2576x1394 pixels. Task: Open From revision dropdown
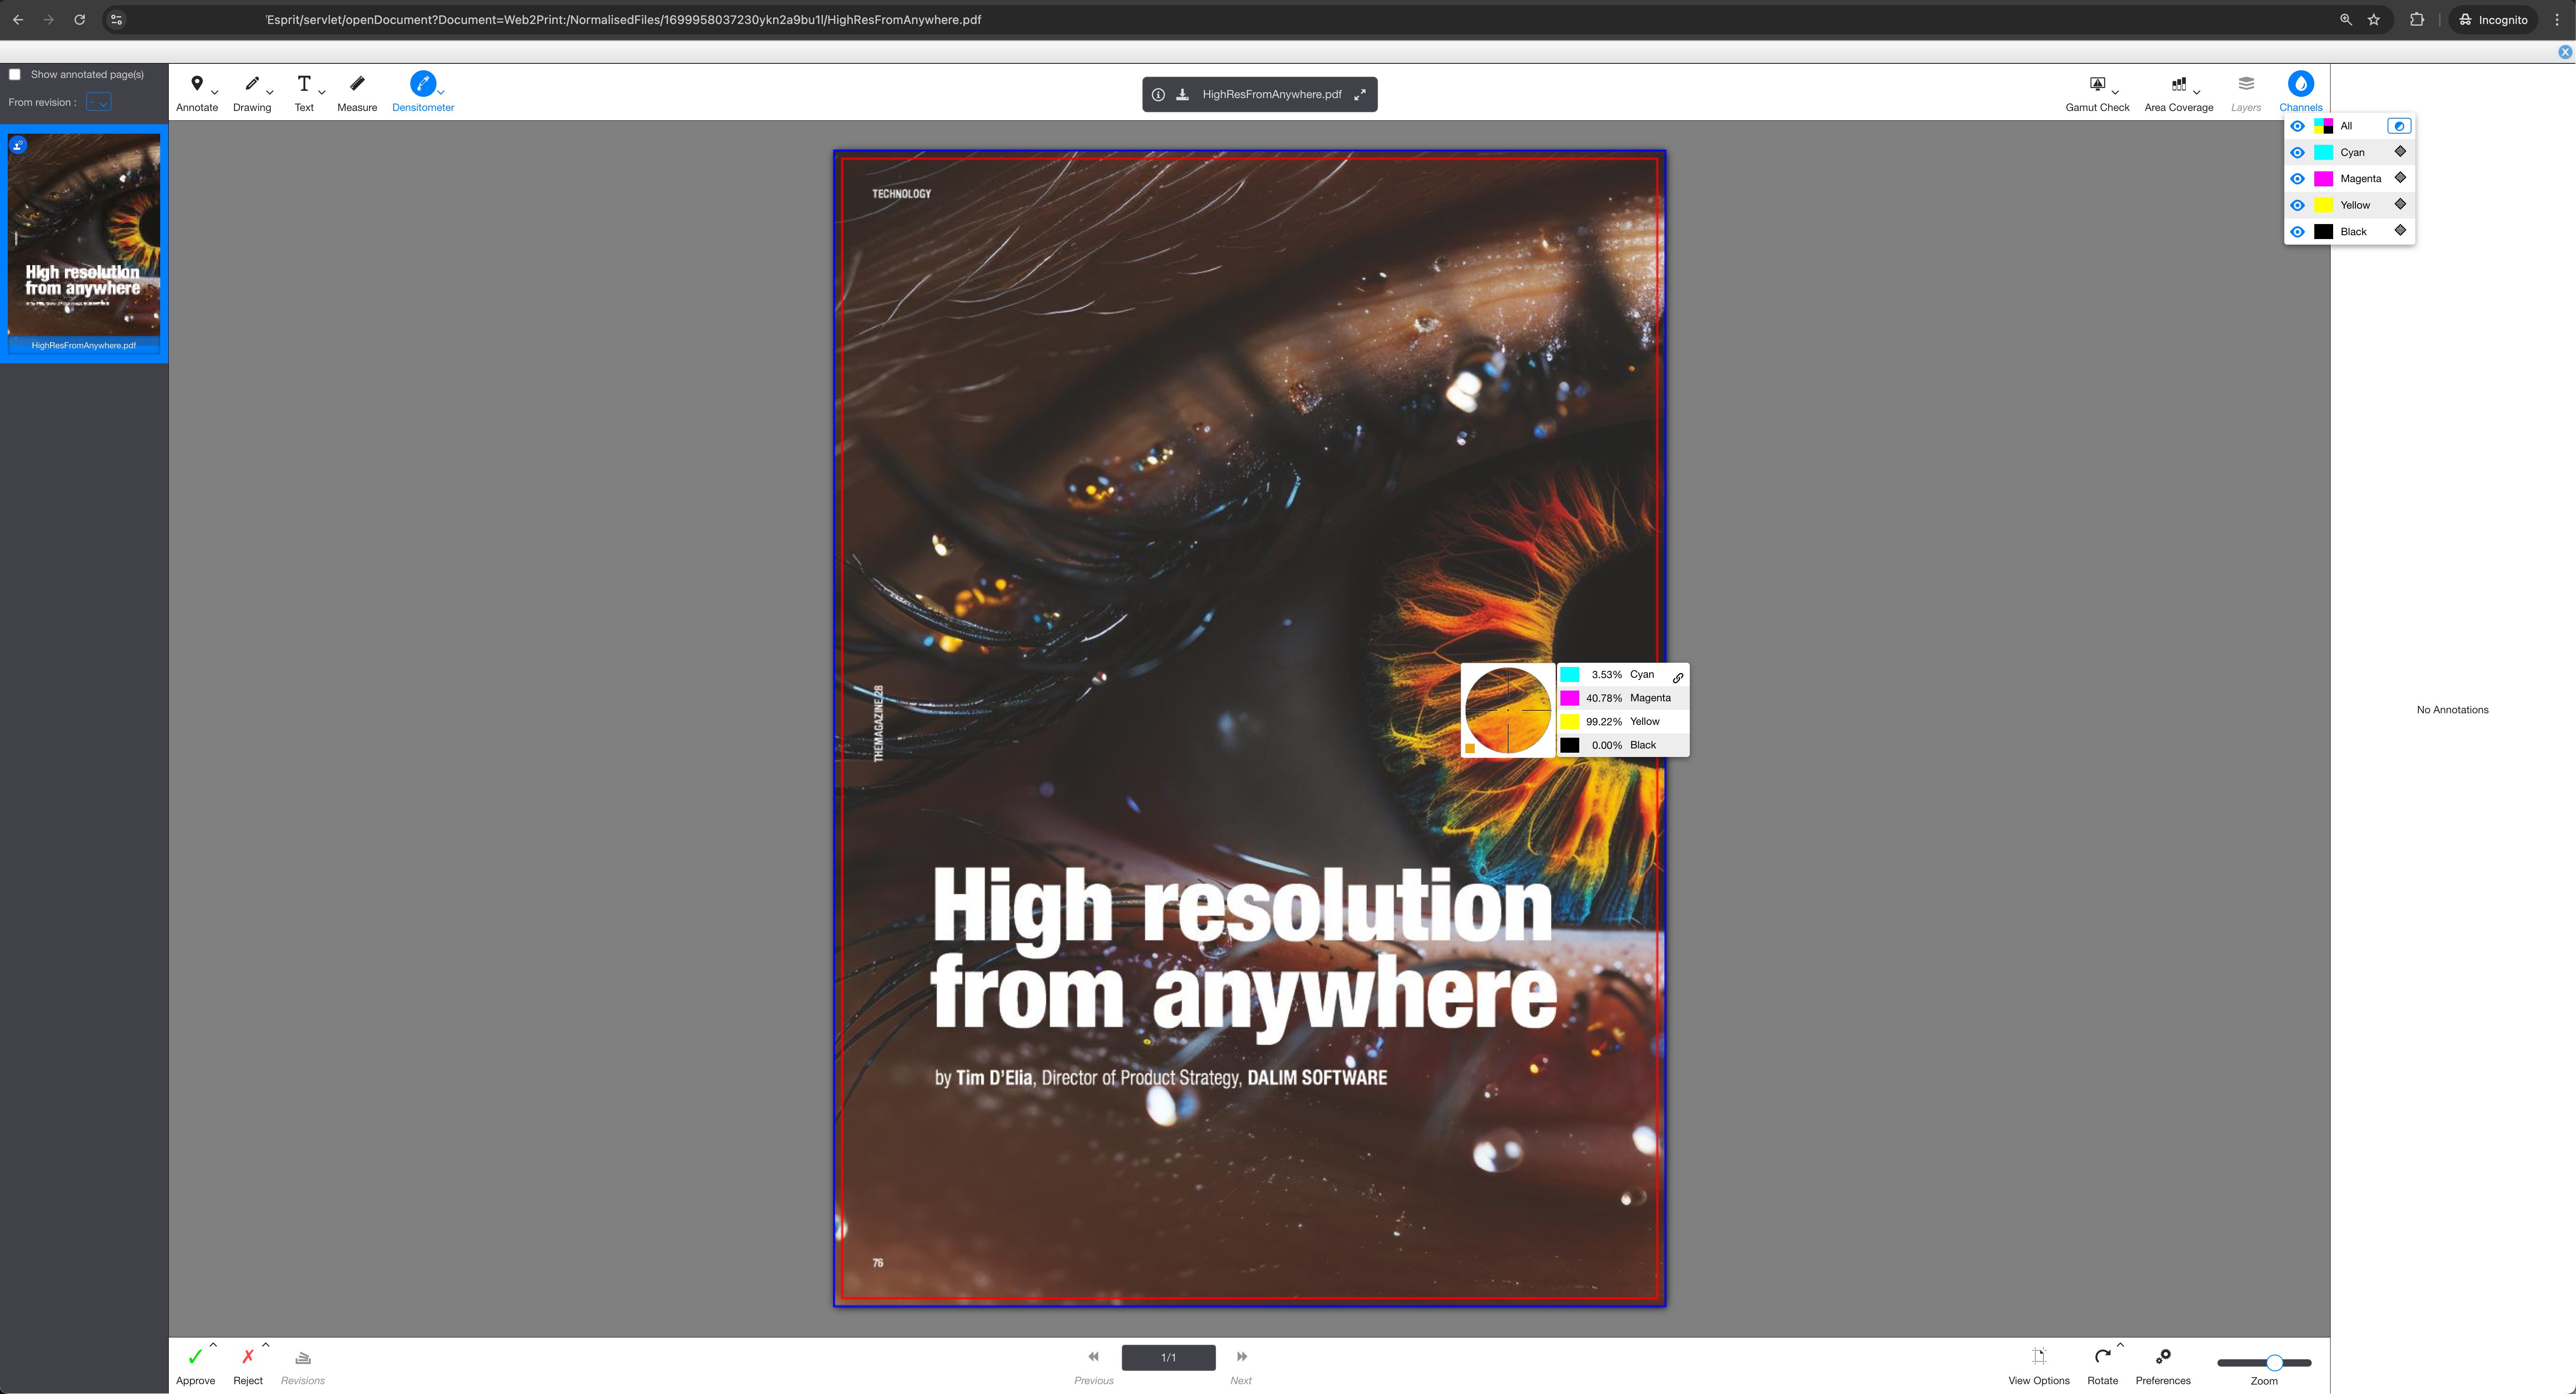click(98, 102)
